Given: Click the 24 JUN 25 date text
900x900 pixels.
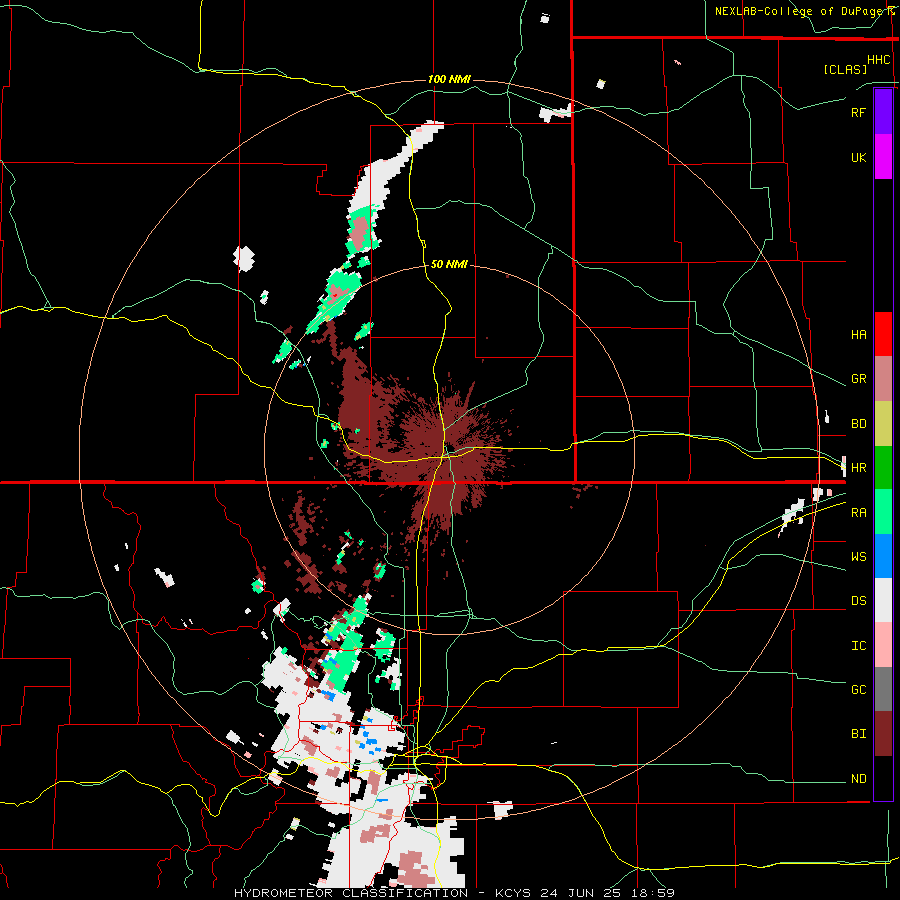Looking at the screenshot, I should pyautogui.click(x=581, y=893).
